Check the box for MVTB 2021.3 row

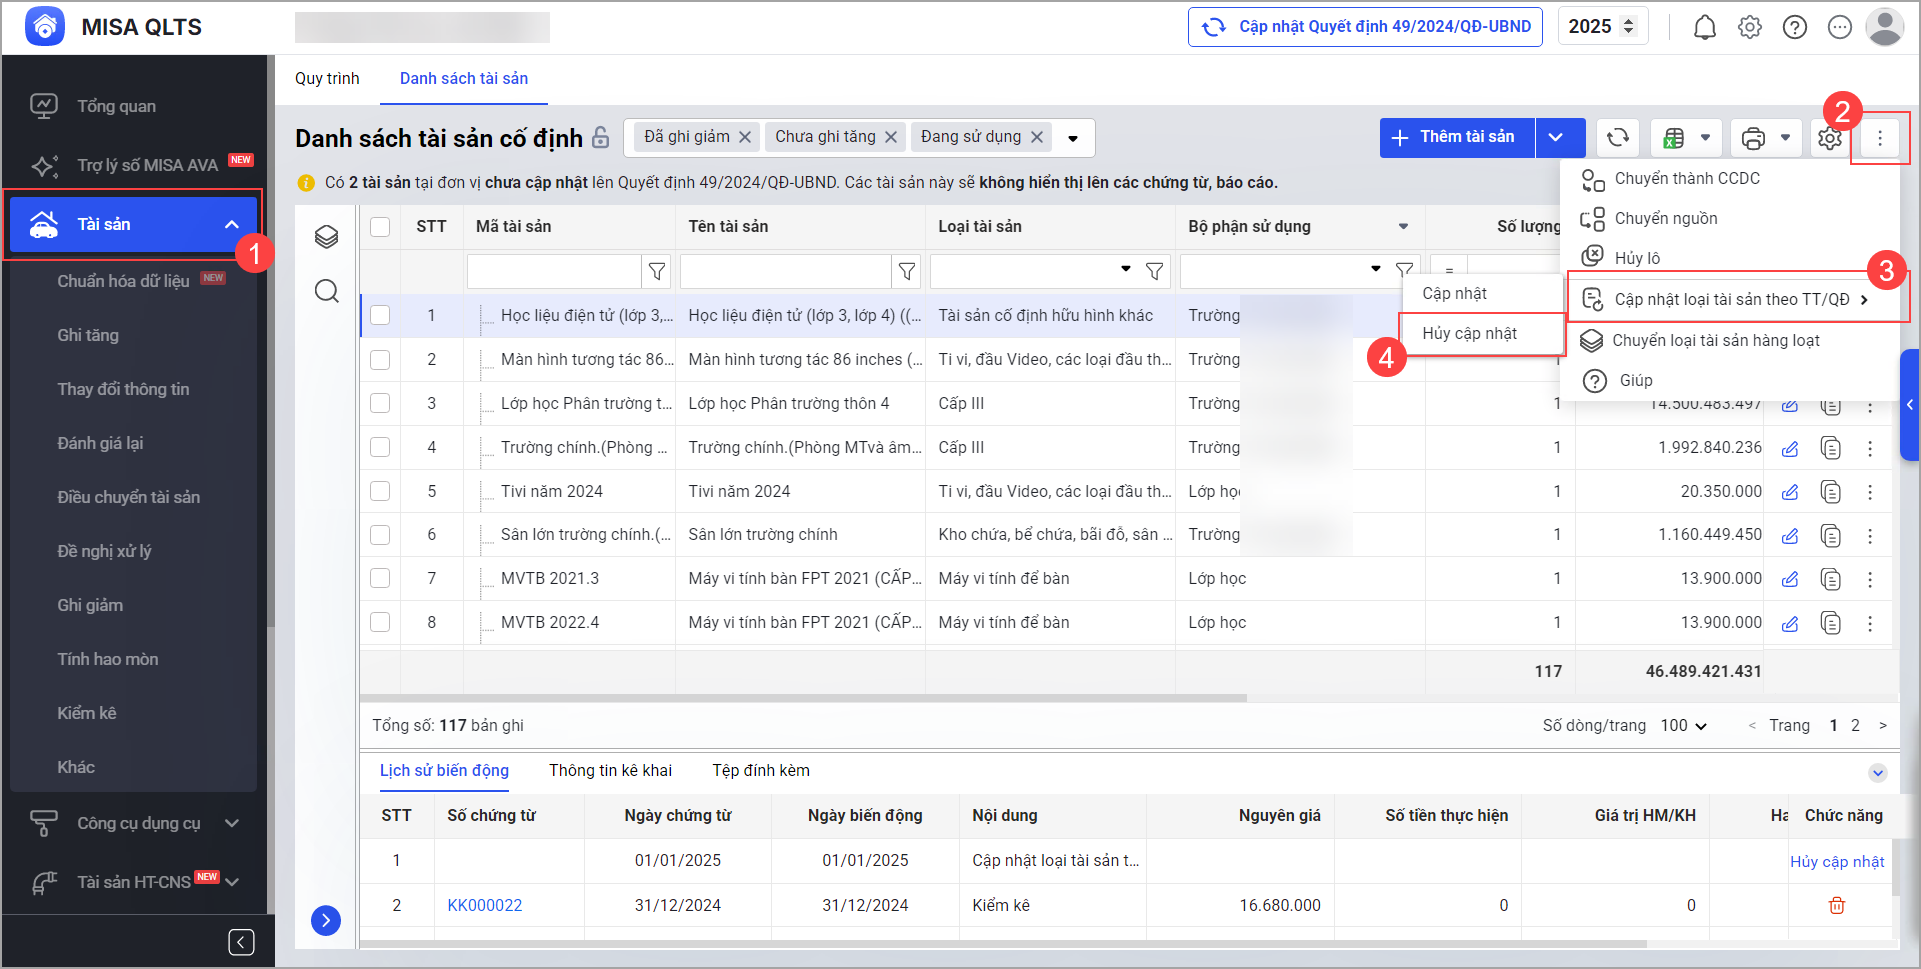380,578
